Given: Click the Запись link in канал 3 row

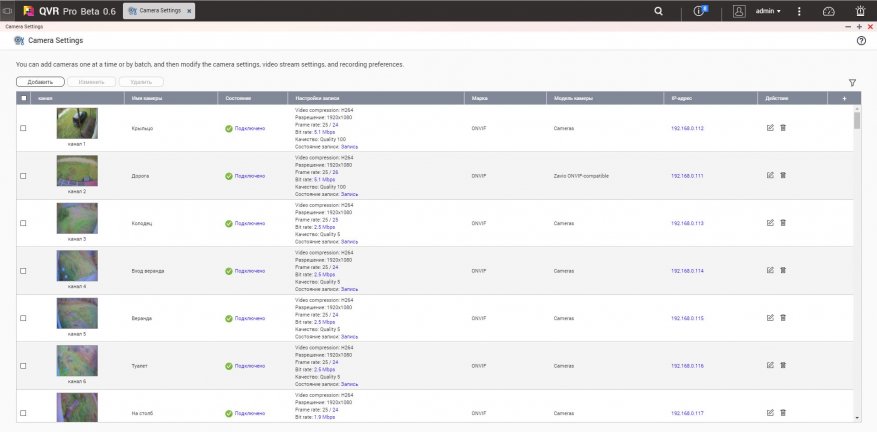Looking at the screenshot, I should [x=350, y=242].
